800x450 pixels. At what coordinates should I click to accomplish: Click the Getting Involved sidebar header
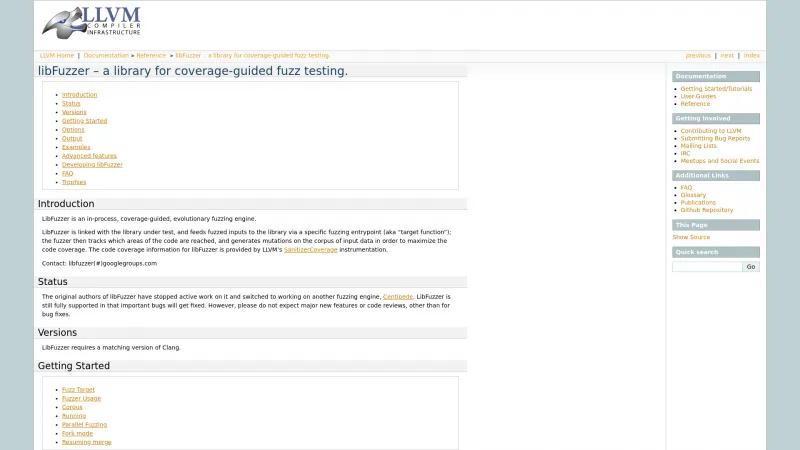tap(716, 118)
